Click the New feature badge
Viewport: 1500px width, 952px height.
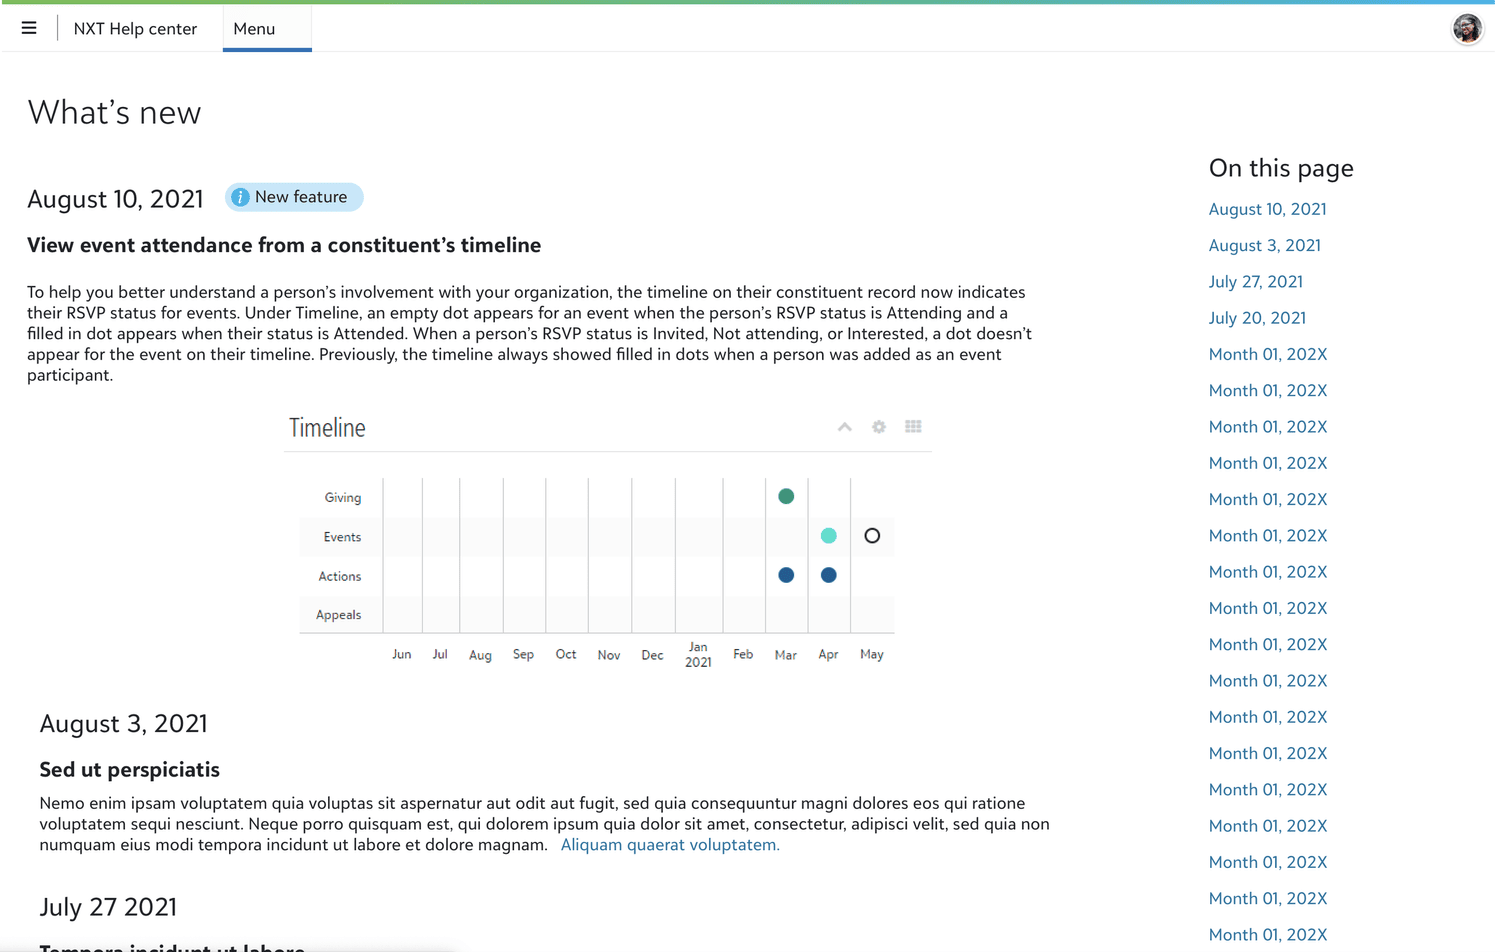point(294,197)
